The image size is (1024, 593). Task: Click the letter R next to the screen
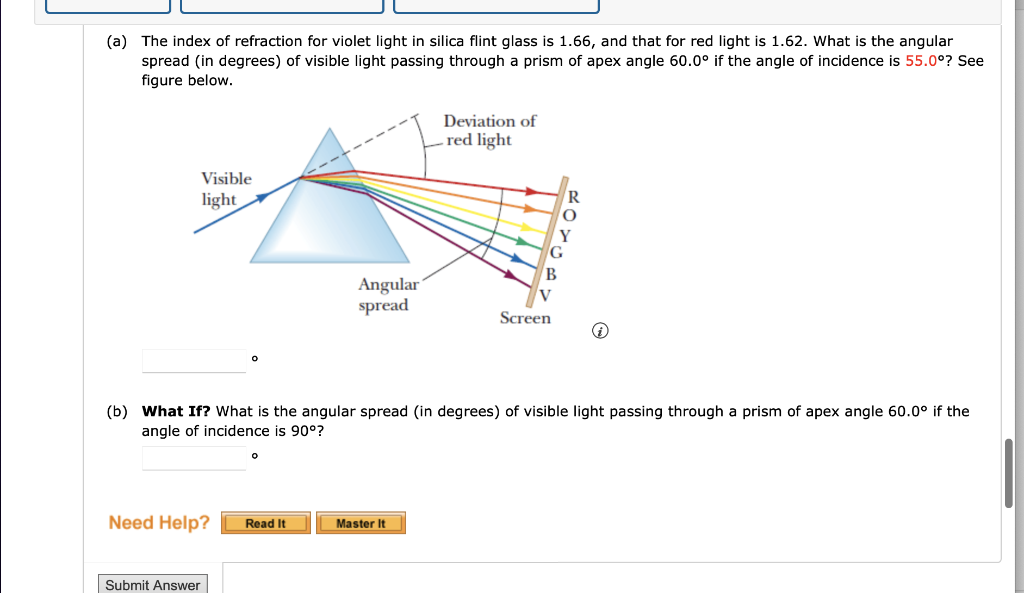tap(573, 197)
